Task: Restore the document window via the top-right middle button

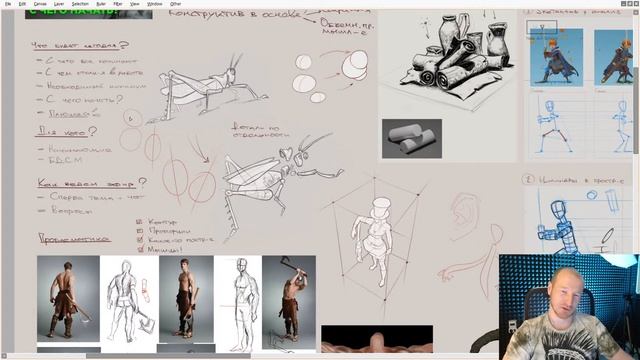Action: pyautogui.click(x=629, y=3)
